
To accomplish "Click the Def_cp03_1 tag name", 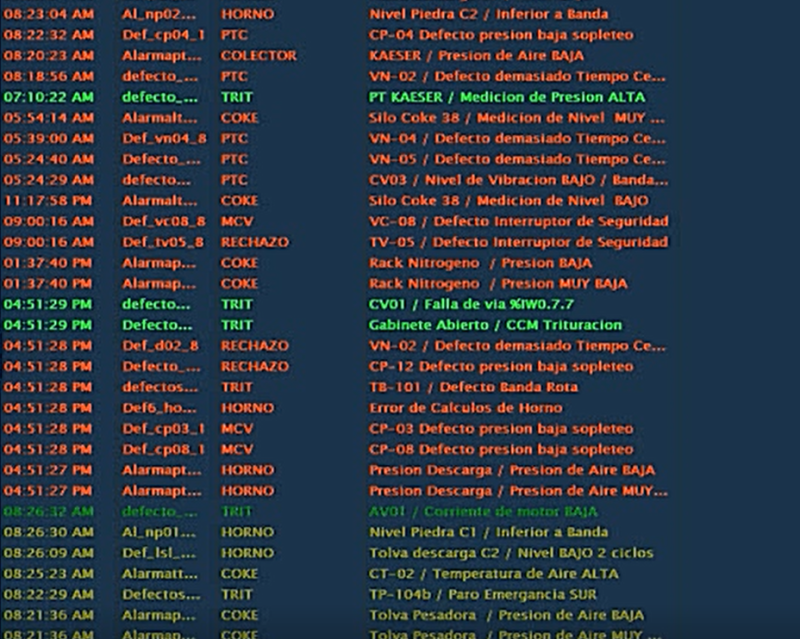I will tap(164, 428).
